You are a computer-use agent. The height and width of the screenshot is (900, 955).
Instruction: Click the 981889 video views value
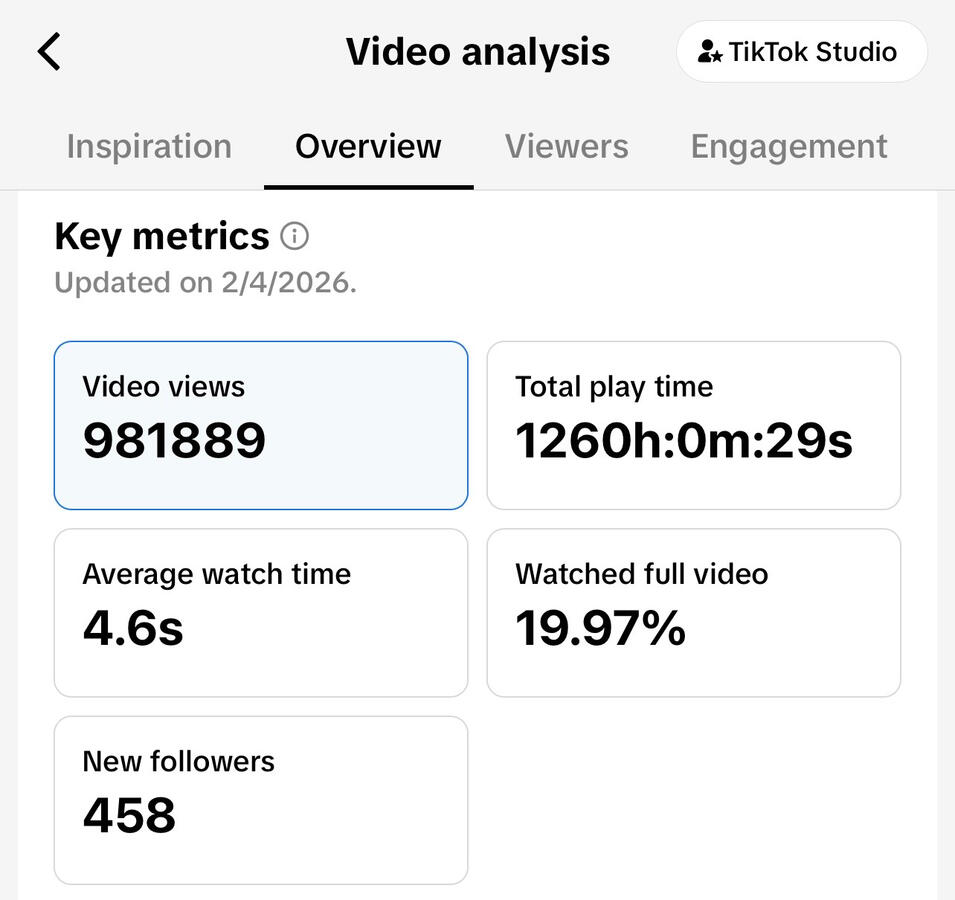click(x=174, y=440)
